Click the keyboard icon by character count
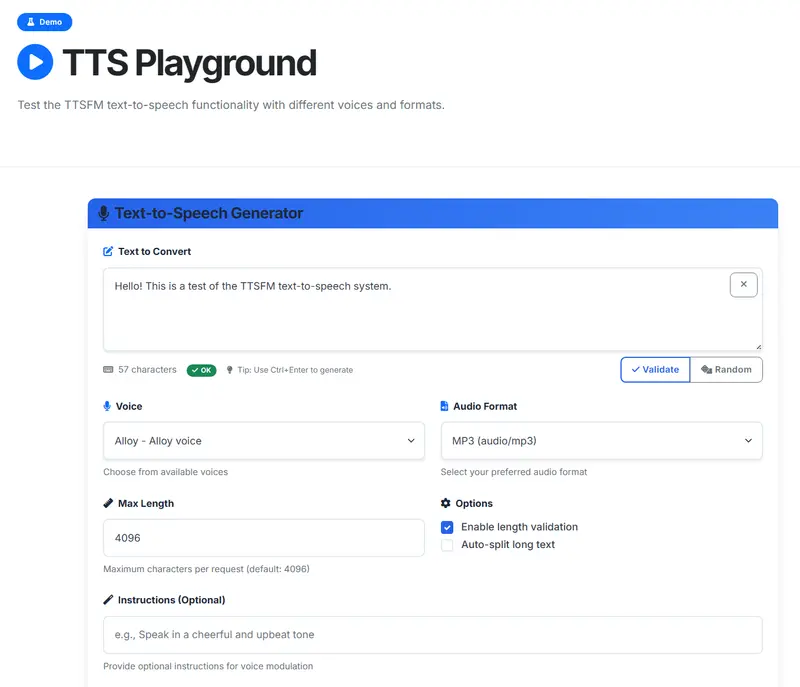This screenshot has width=800, height=687. pos(108,370)
